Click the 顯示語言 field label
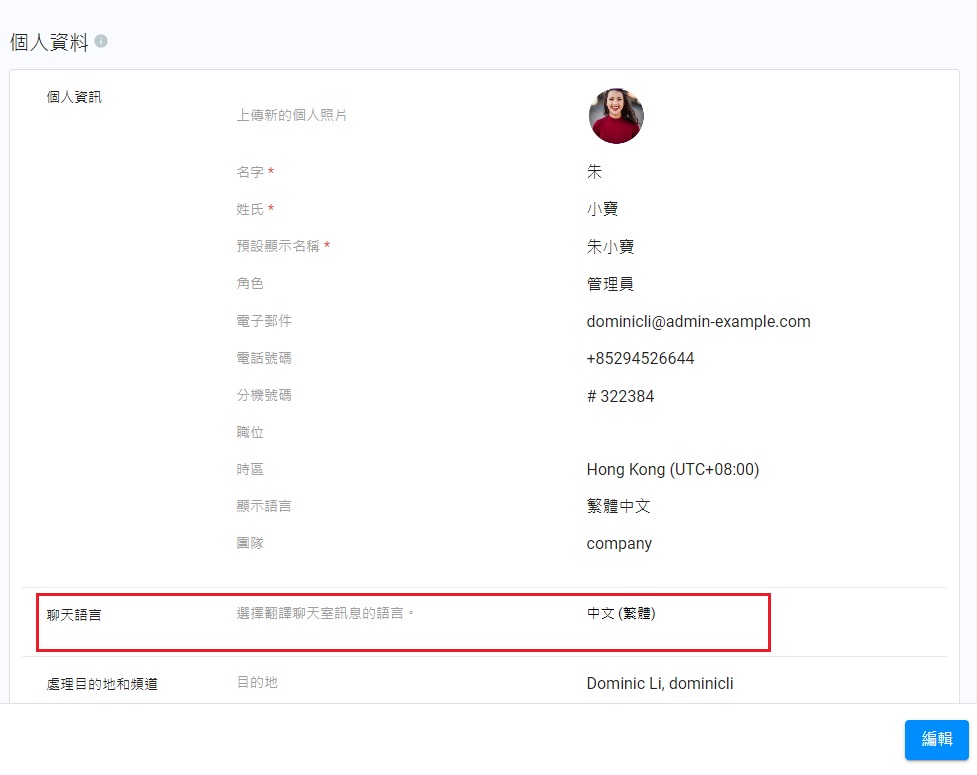 tap(264, 506)
